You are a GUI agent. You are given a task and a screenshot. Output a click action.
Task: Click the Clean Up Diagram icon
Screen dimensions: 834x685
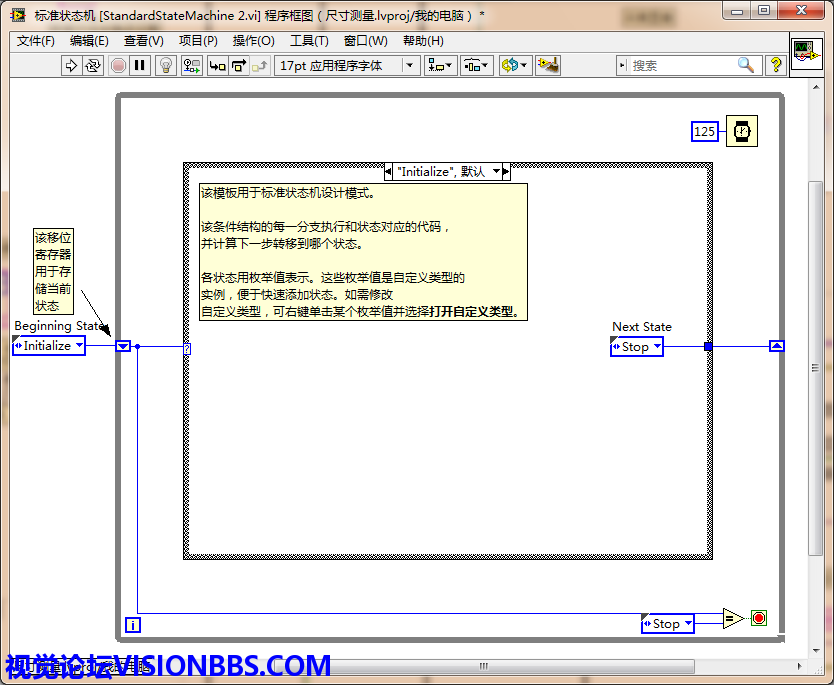click(547, 65)
